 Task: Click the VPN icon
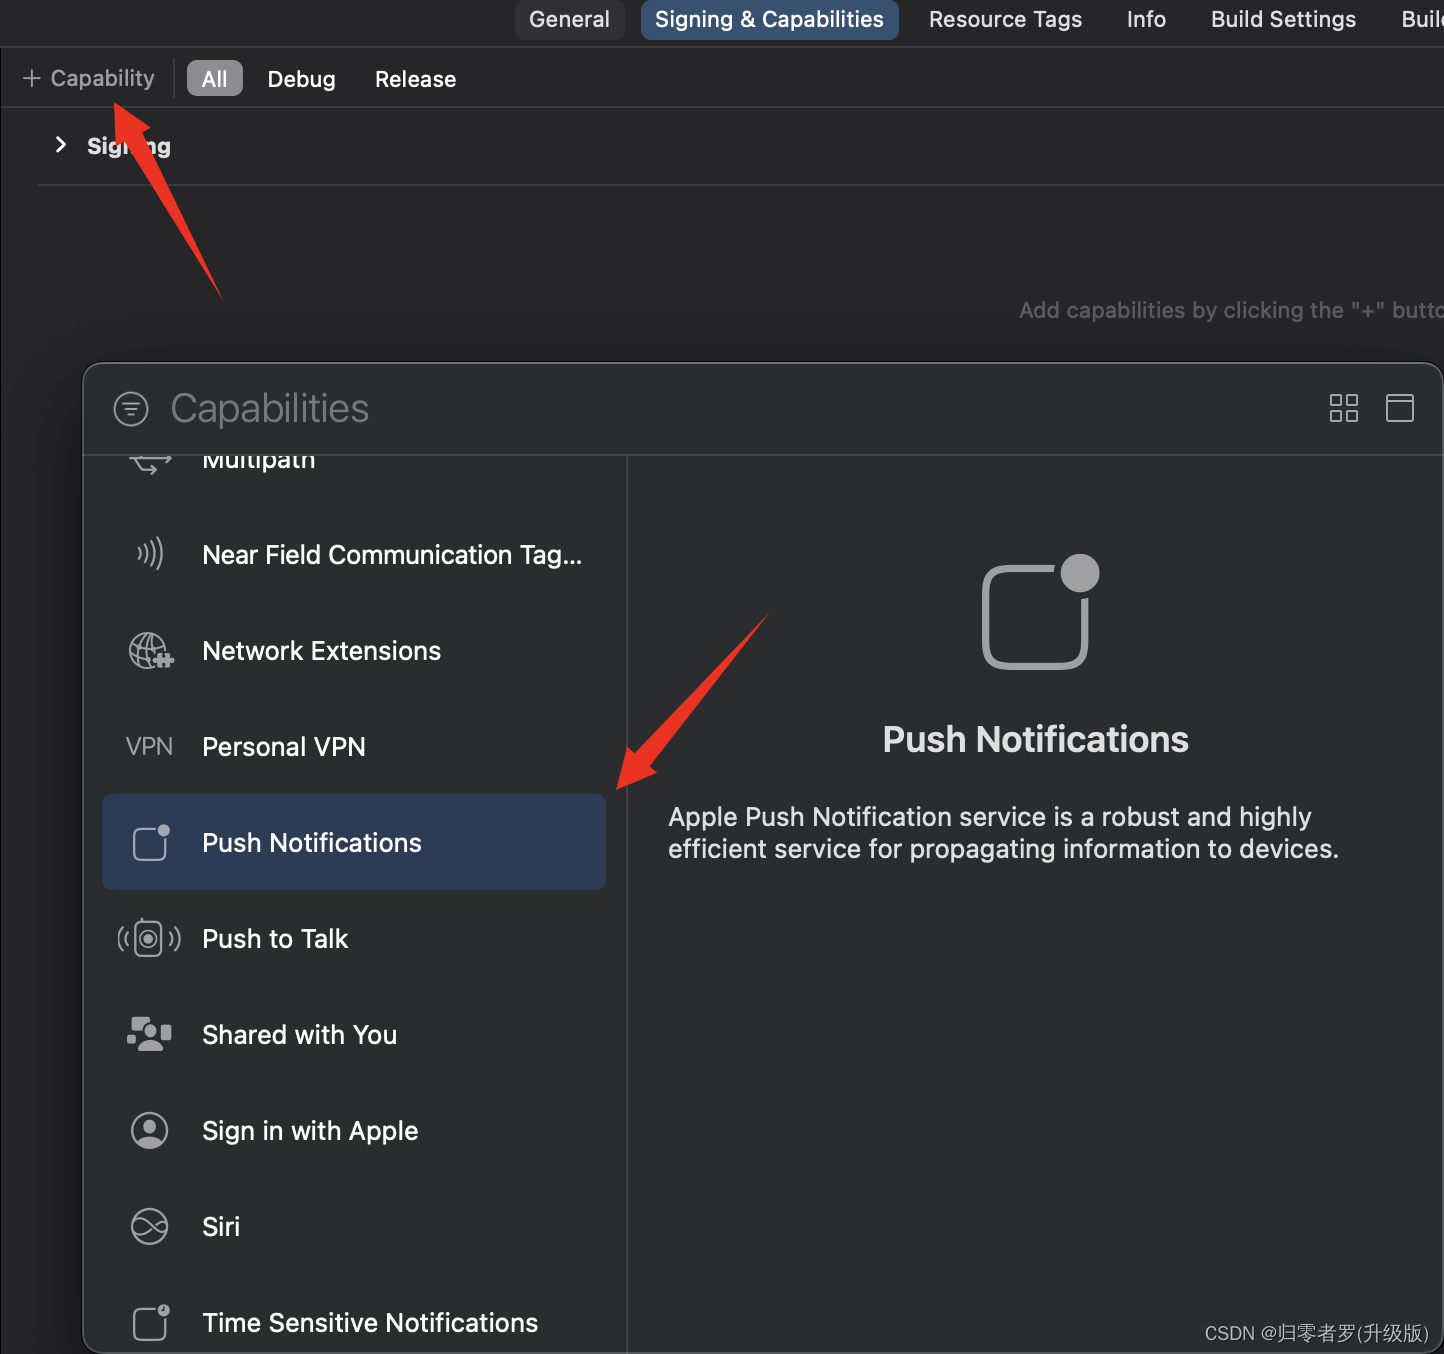pos(149,747)
